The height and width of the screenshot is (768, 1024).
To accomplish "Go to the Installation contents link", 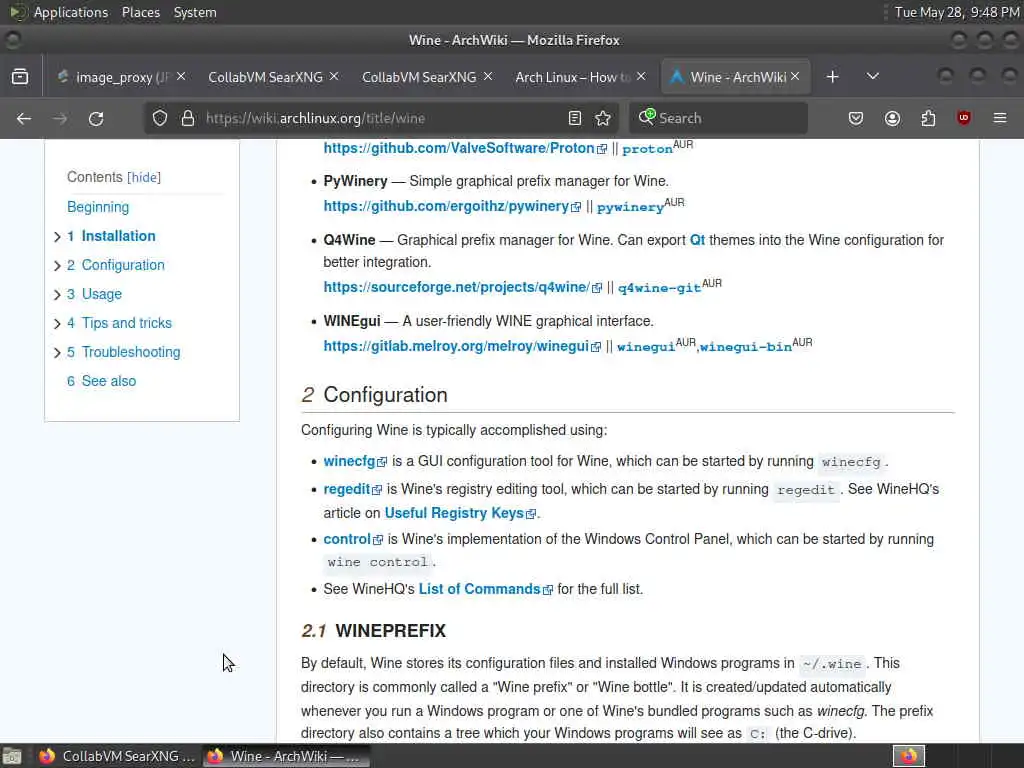I will point(111,236).
